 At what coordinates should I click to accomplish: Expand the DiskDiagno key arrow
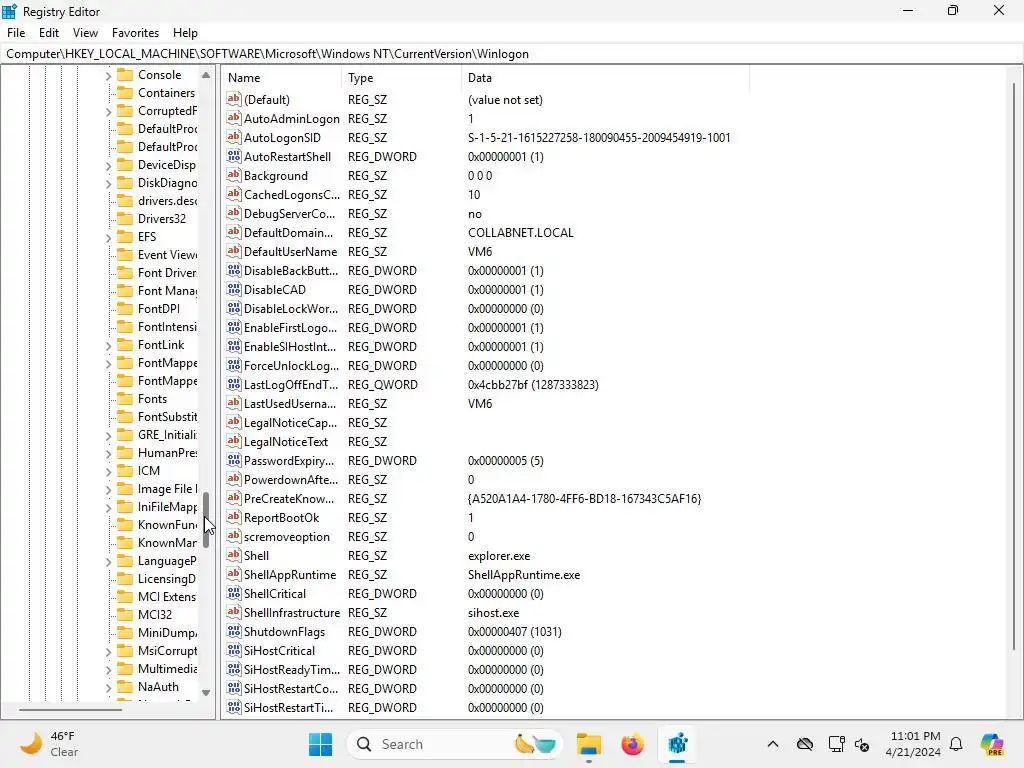pos(108,184)
